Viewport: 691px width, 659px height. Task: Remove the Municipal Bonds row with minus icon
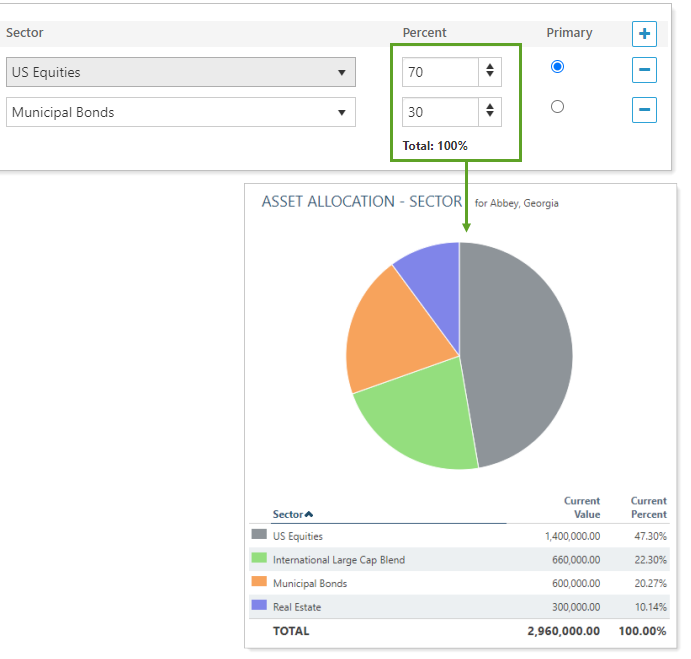point(644,110)
